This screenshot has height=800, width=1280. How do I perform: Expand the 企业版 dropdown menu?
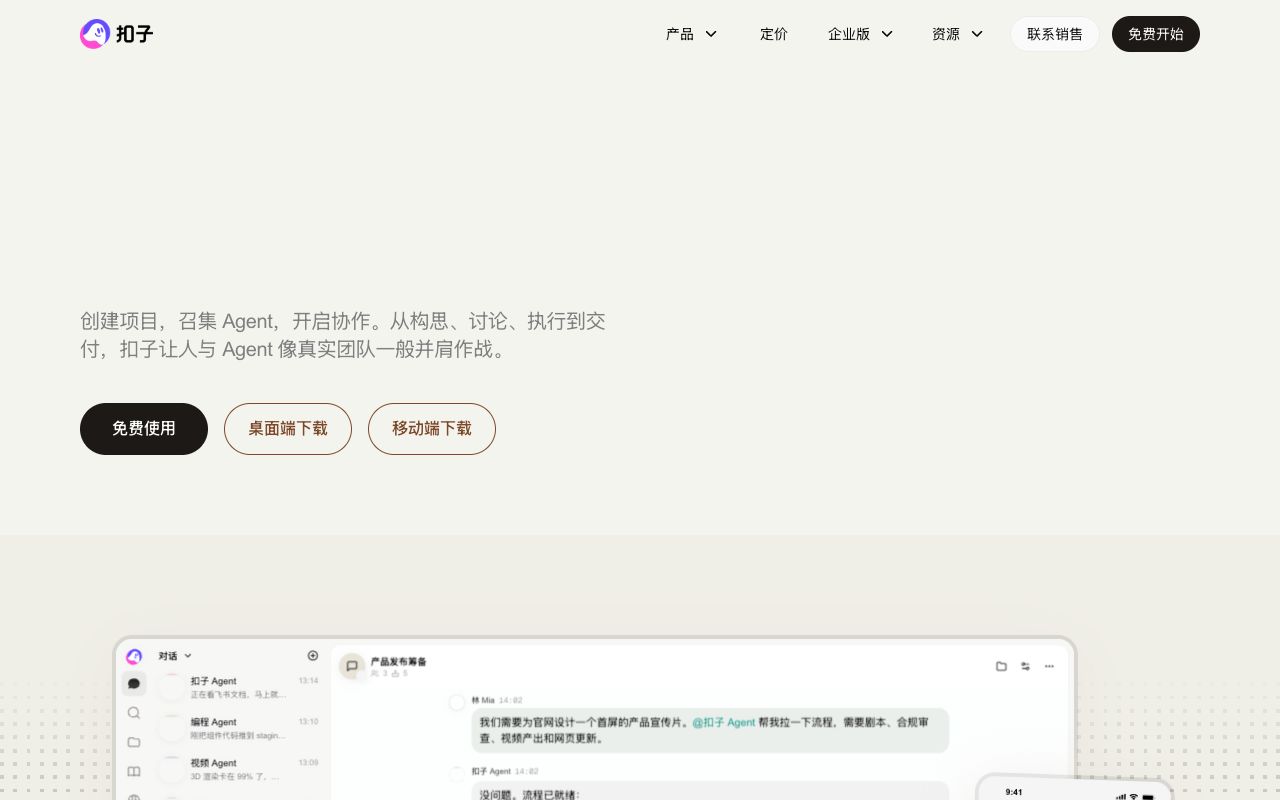point(861,34)
